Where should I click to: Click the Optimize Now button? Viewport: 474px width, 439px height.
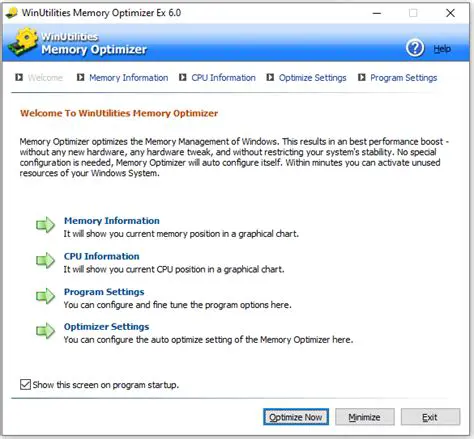(x=296, y=417)
